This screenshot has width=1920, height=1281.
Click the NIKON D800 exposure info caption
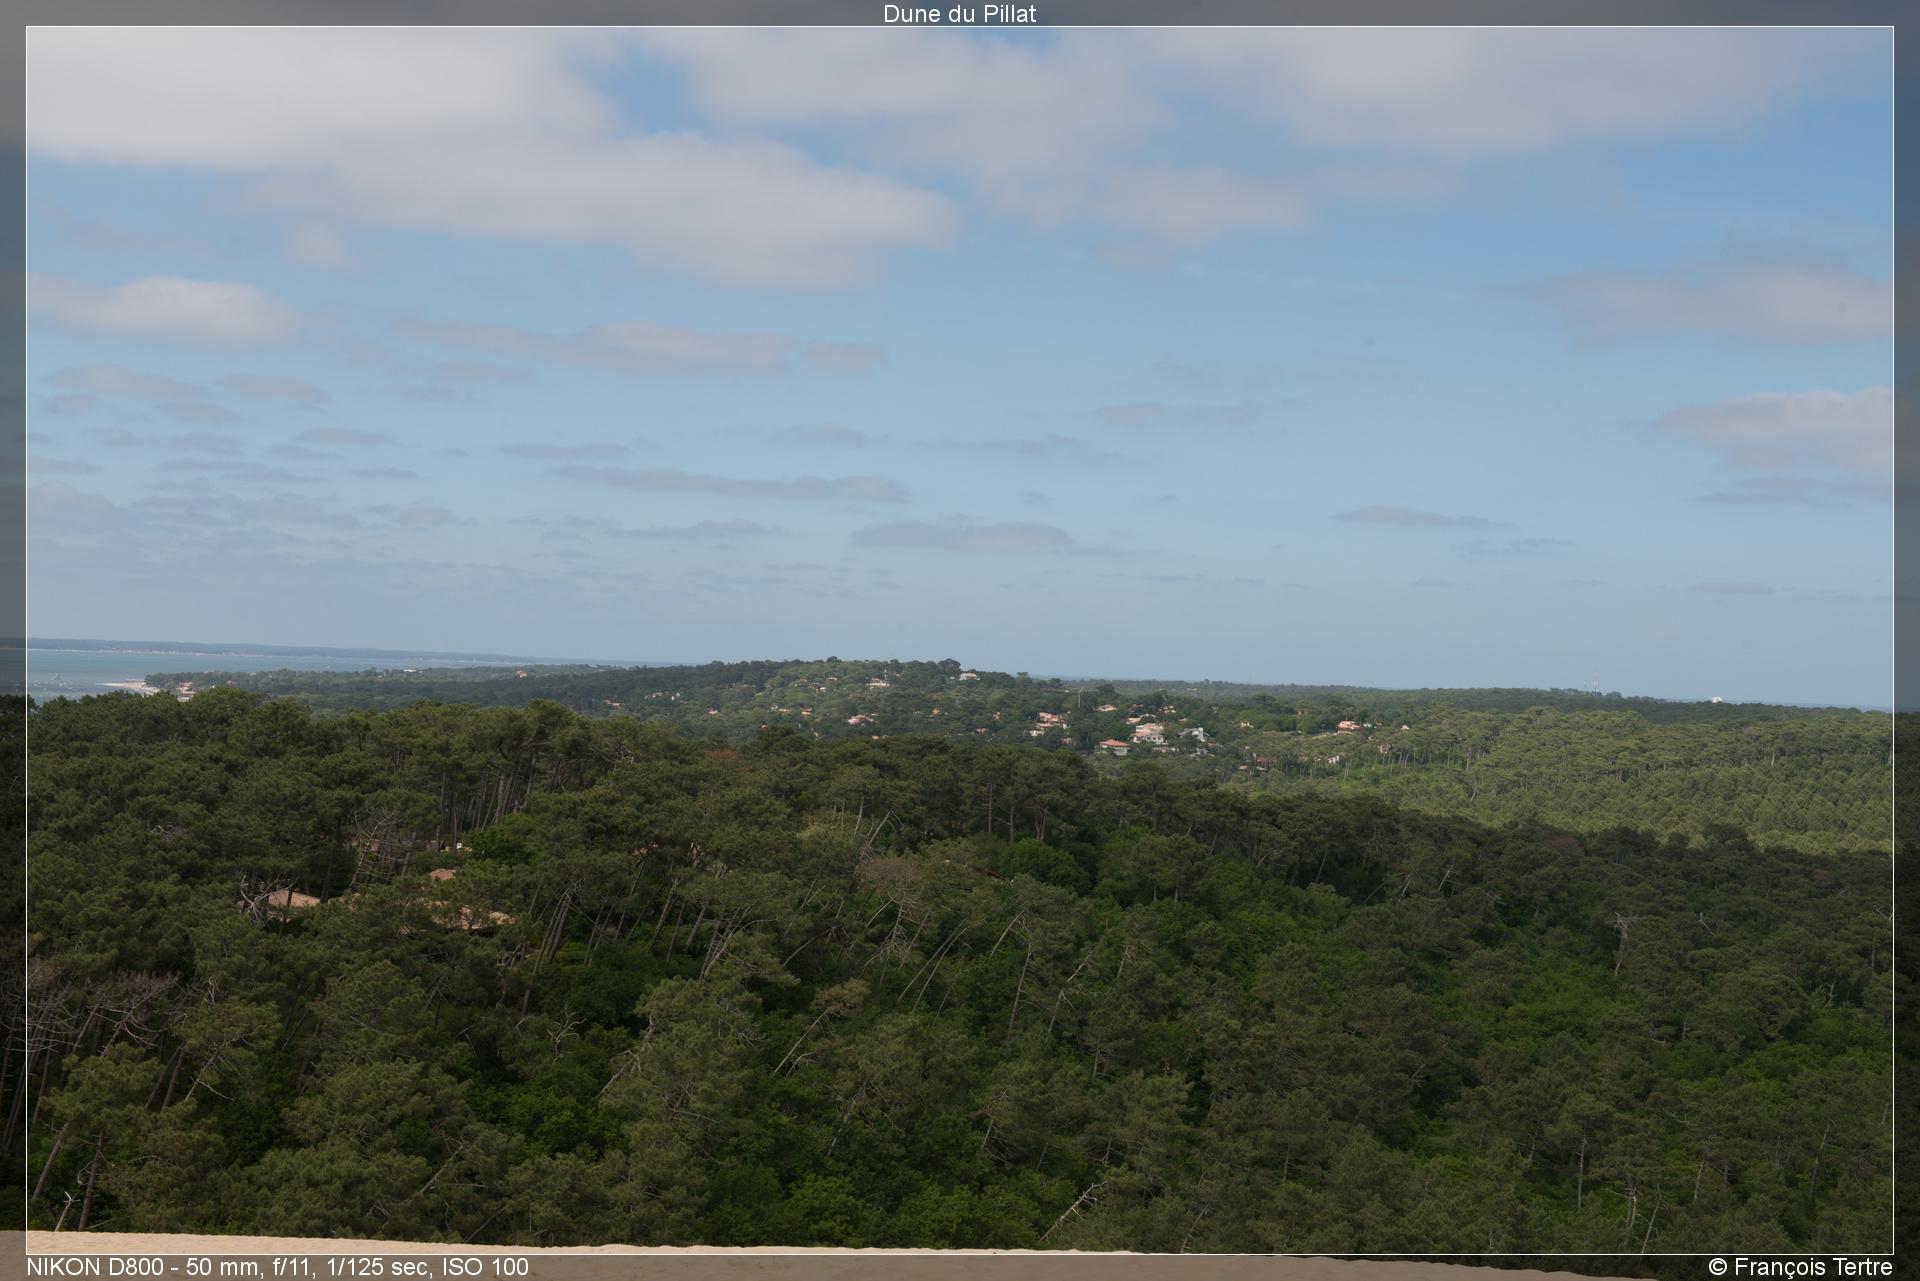tap(277, 1267)
